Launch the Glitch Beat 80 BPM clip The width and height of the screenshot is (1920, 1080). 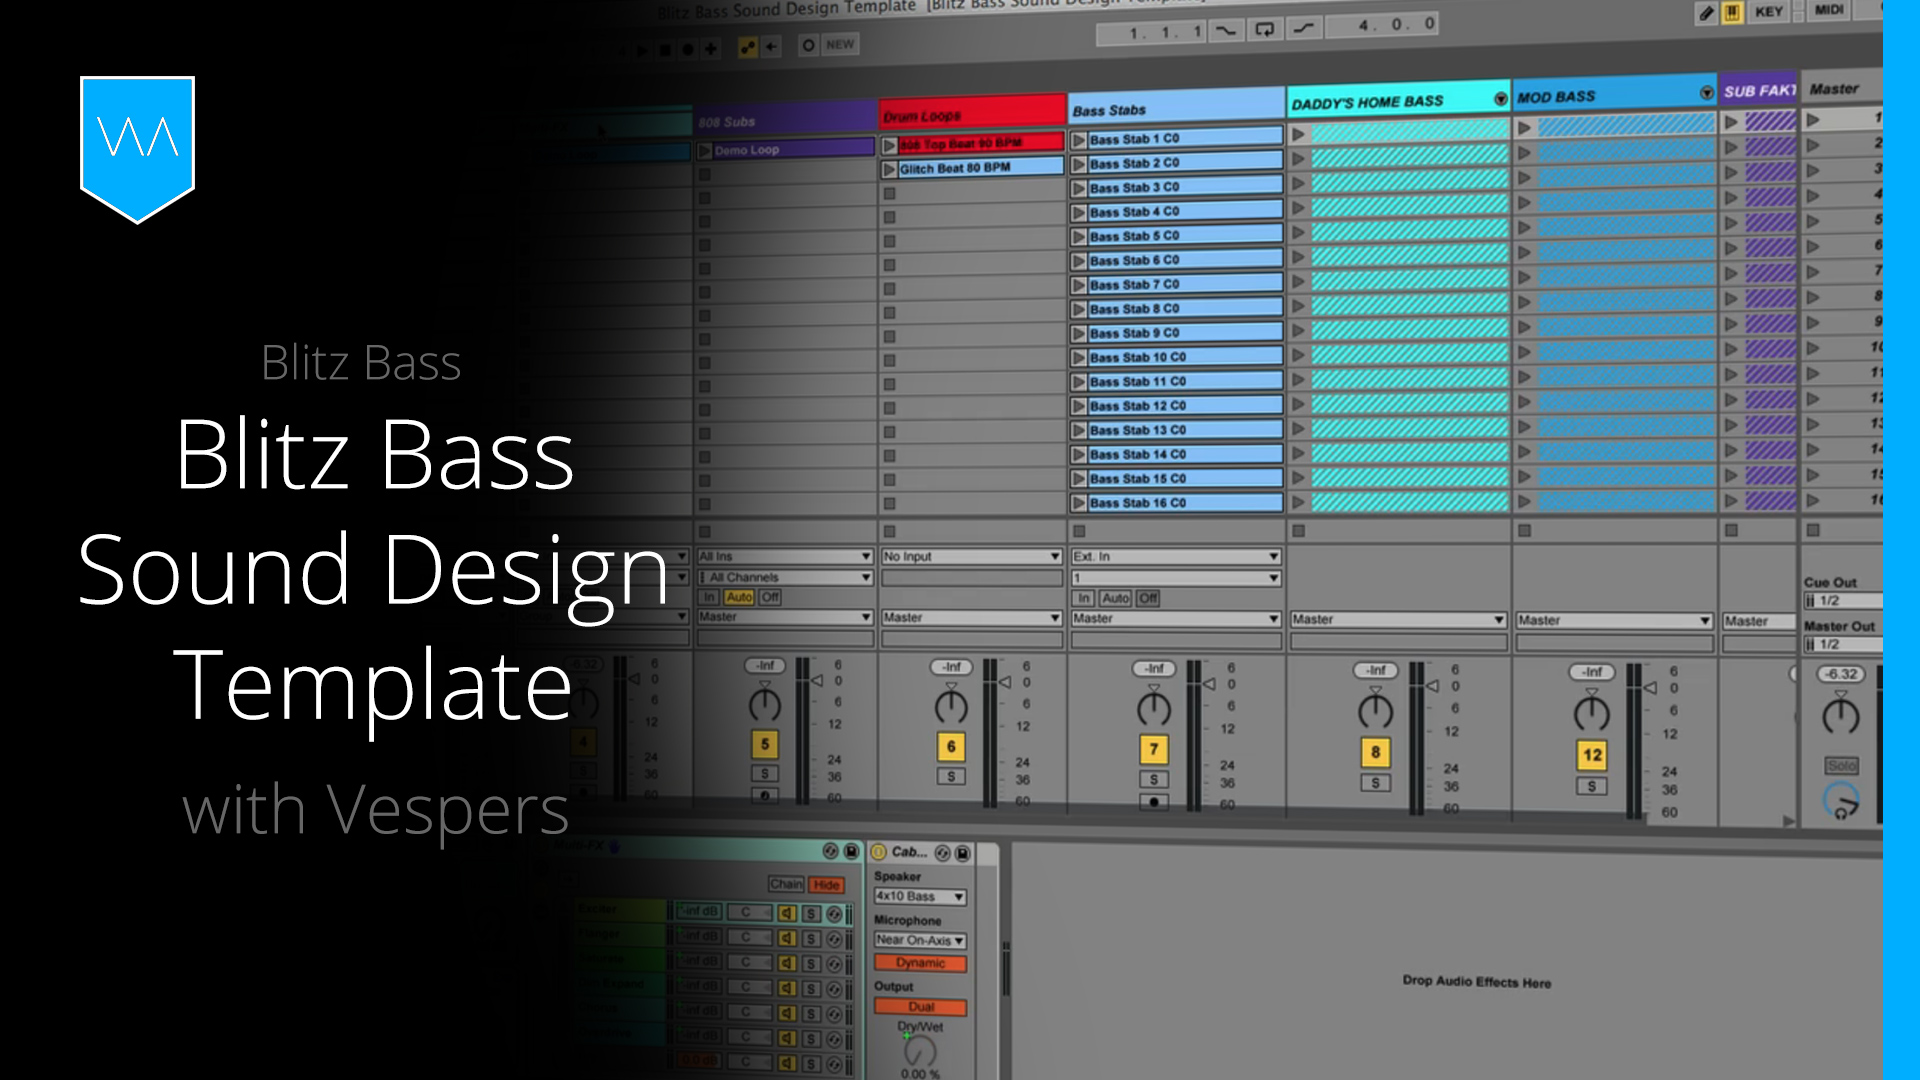889,170
